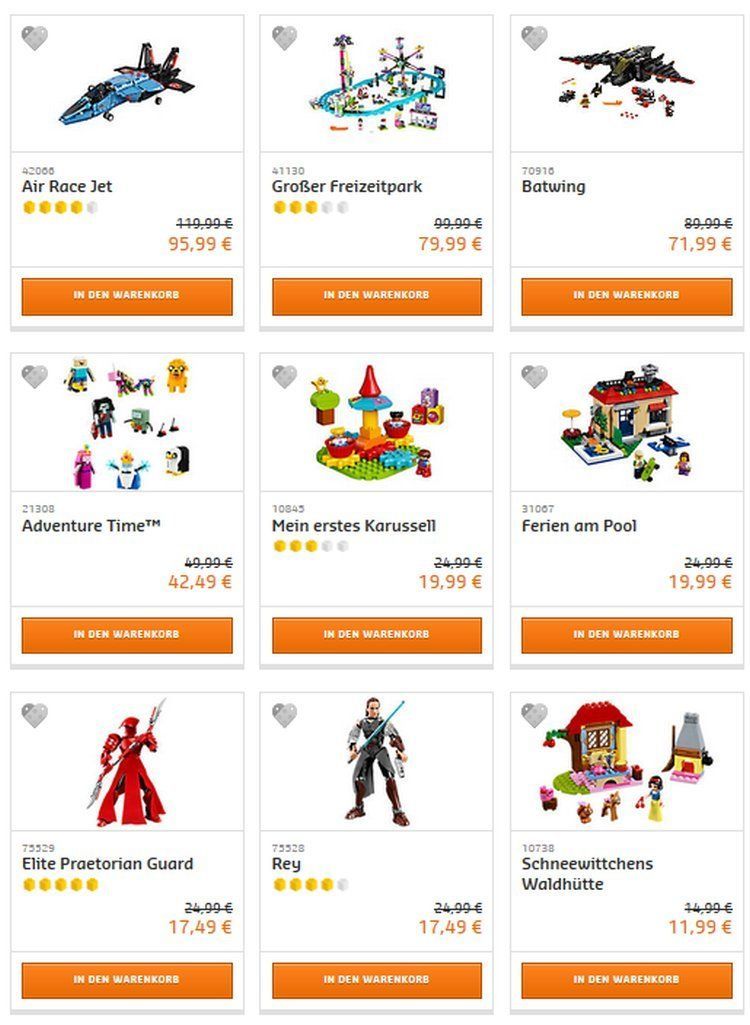
Task: Open the Großer Freizeitpark product title
Action: pyautogui.click(x=347, y=187)
